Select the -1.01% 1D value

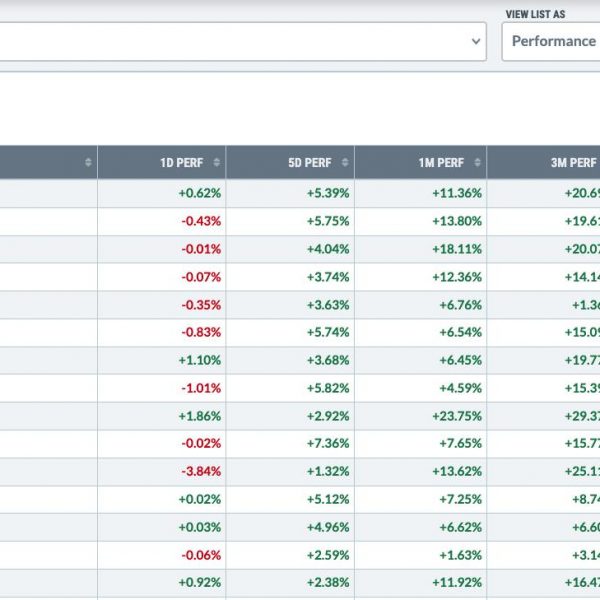coord(201,388)
